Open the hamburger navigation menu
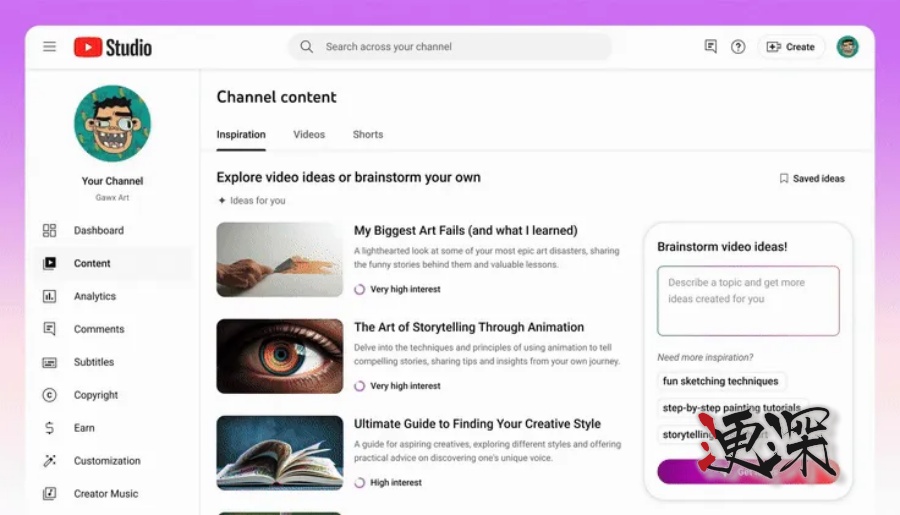Viewport: 900px width, 515px height. pos(49,47)
